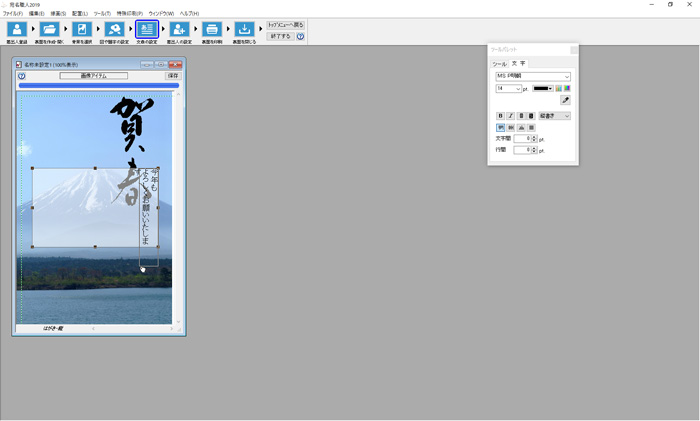Viewport: 700px width, 421px height.
Task: Click the 裏面を閉じる download-tray icon
Action: pyautogui.click(x=245, y=30)
